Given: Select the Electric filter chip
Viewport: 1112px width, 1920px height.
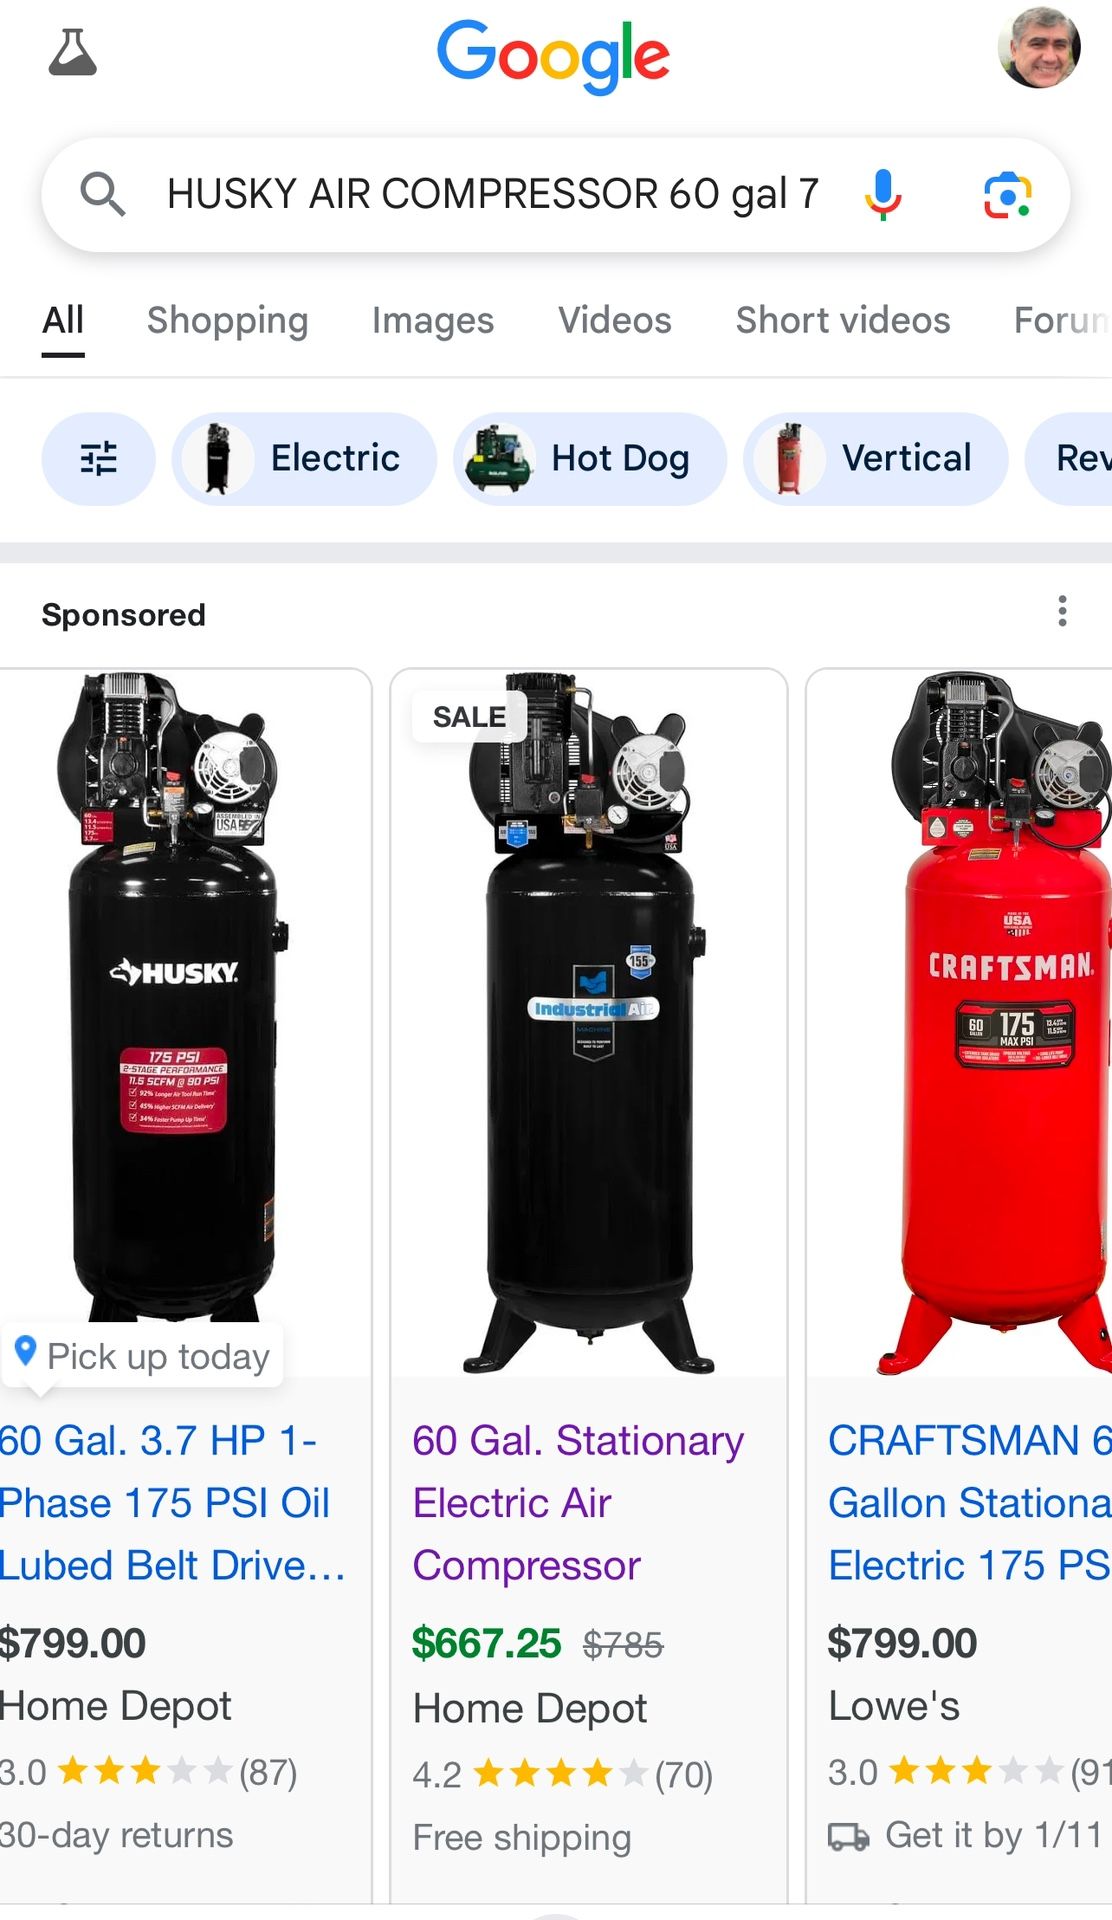Looking at the screenshot, I should tap(304, 459).
